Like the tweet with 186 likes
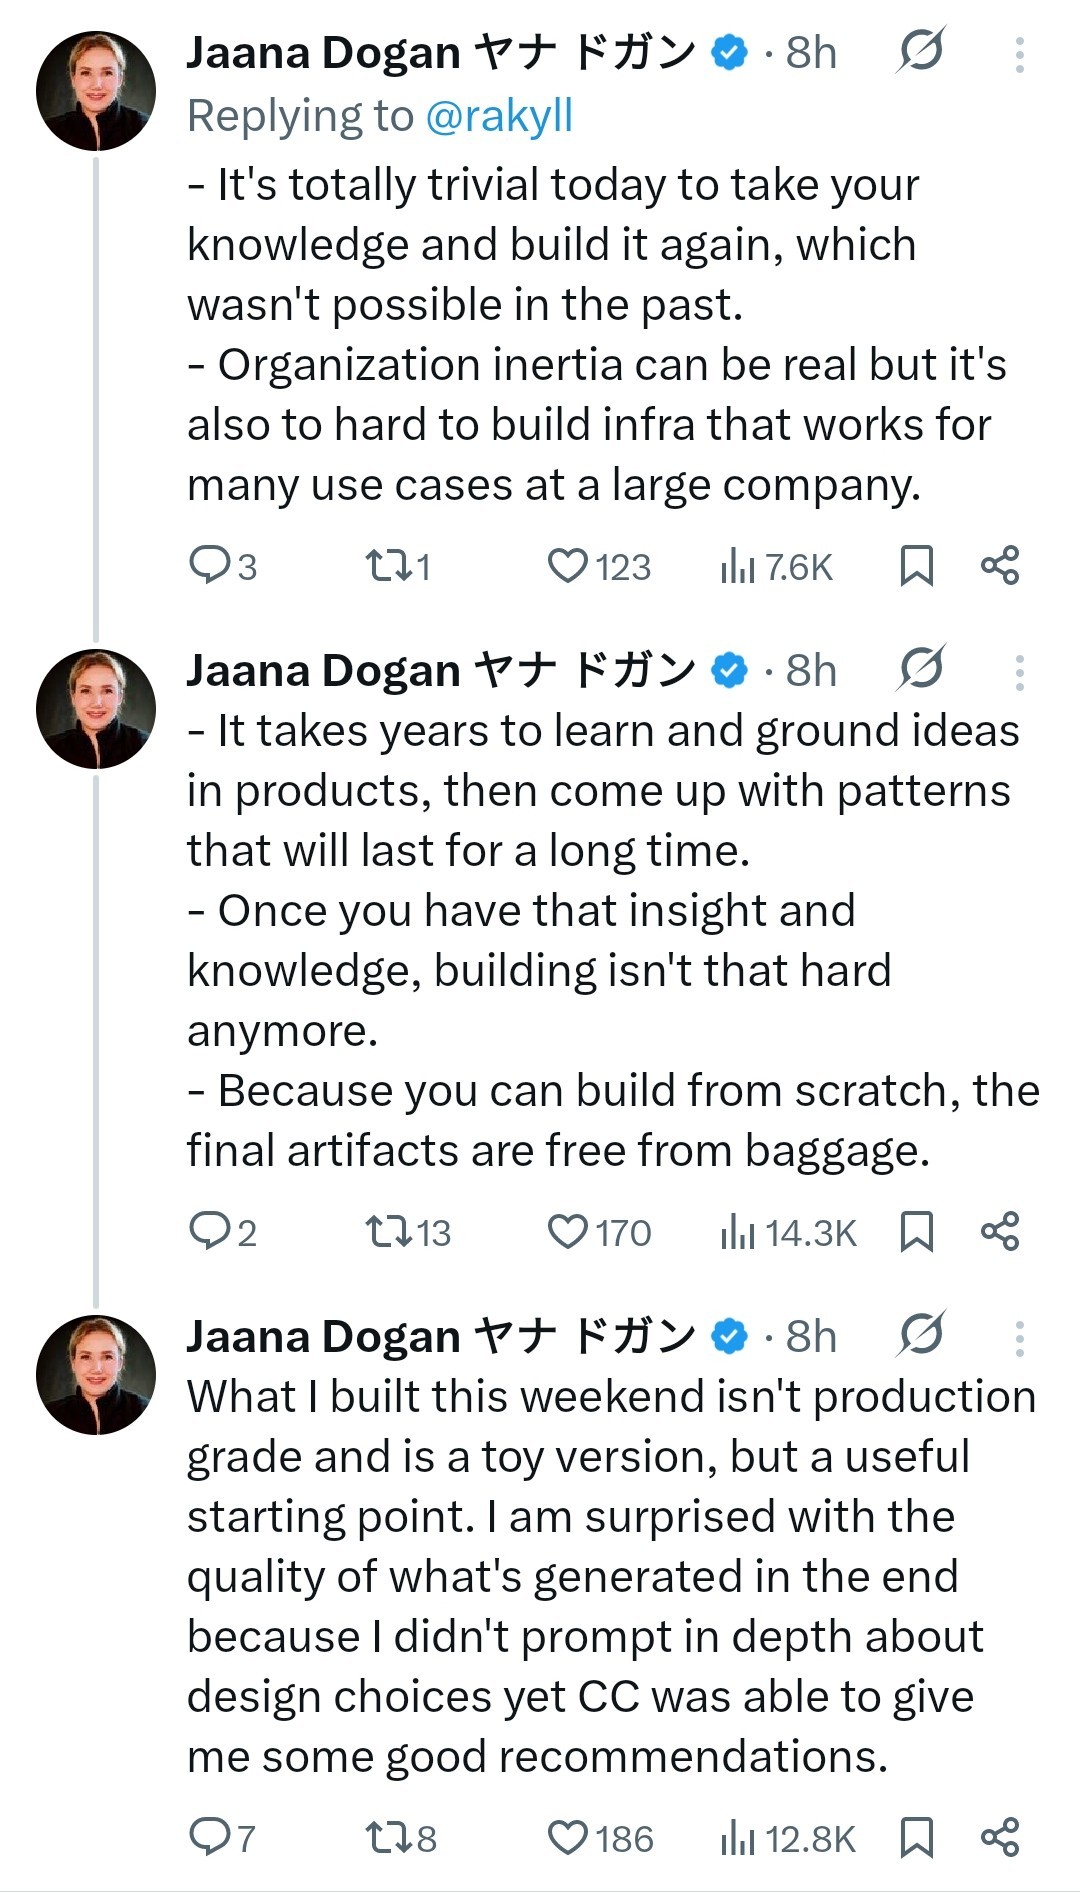 click(568, 1838)
